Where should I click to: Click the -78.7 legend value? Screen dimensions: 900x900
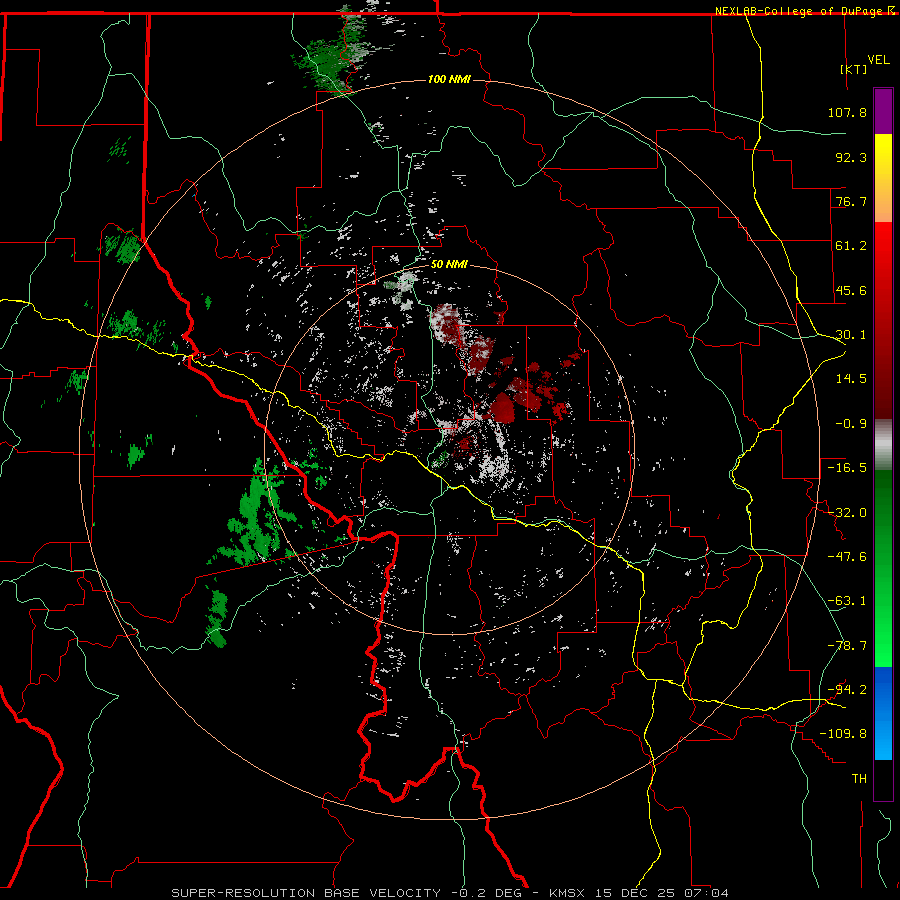tap(847, 646)
